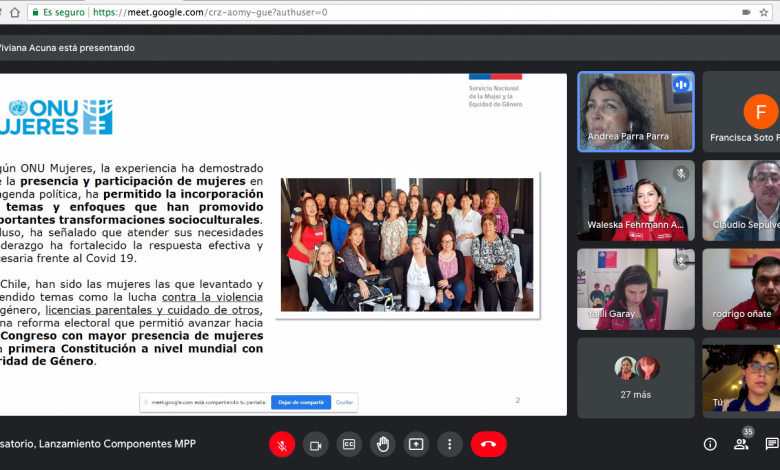Open the meeting details info icon
Image resolution: width=780 pixels, height=470 pixels.
click(x=710, y=444)
